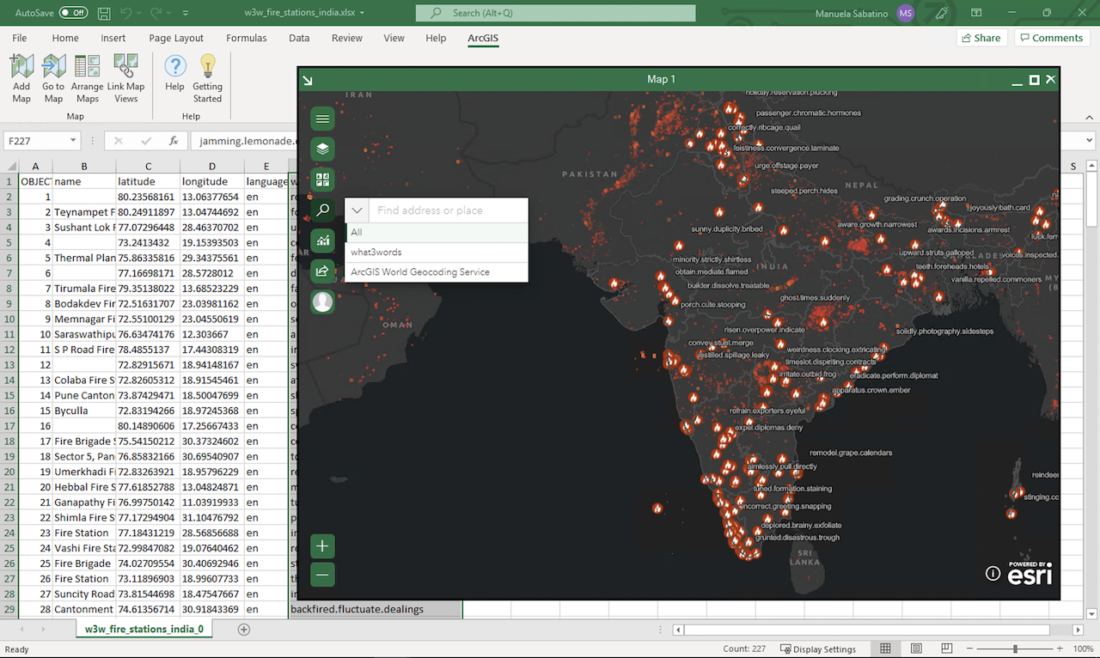Open the Formulas ribbon tab
Image resolution: width=1100 pixels, height=658 pixels.
246,38
